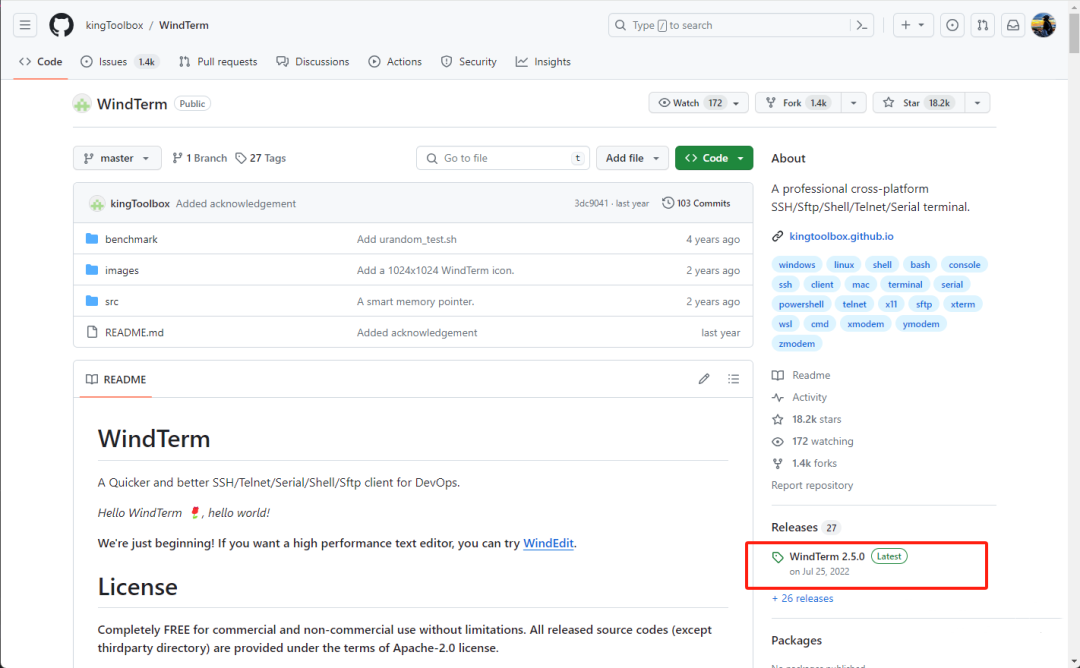The image size is (1080, 668).
Task: Open kingtoolbox.github.io website link
Action: (841, 236)
